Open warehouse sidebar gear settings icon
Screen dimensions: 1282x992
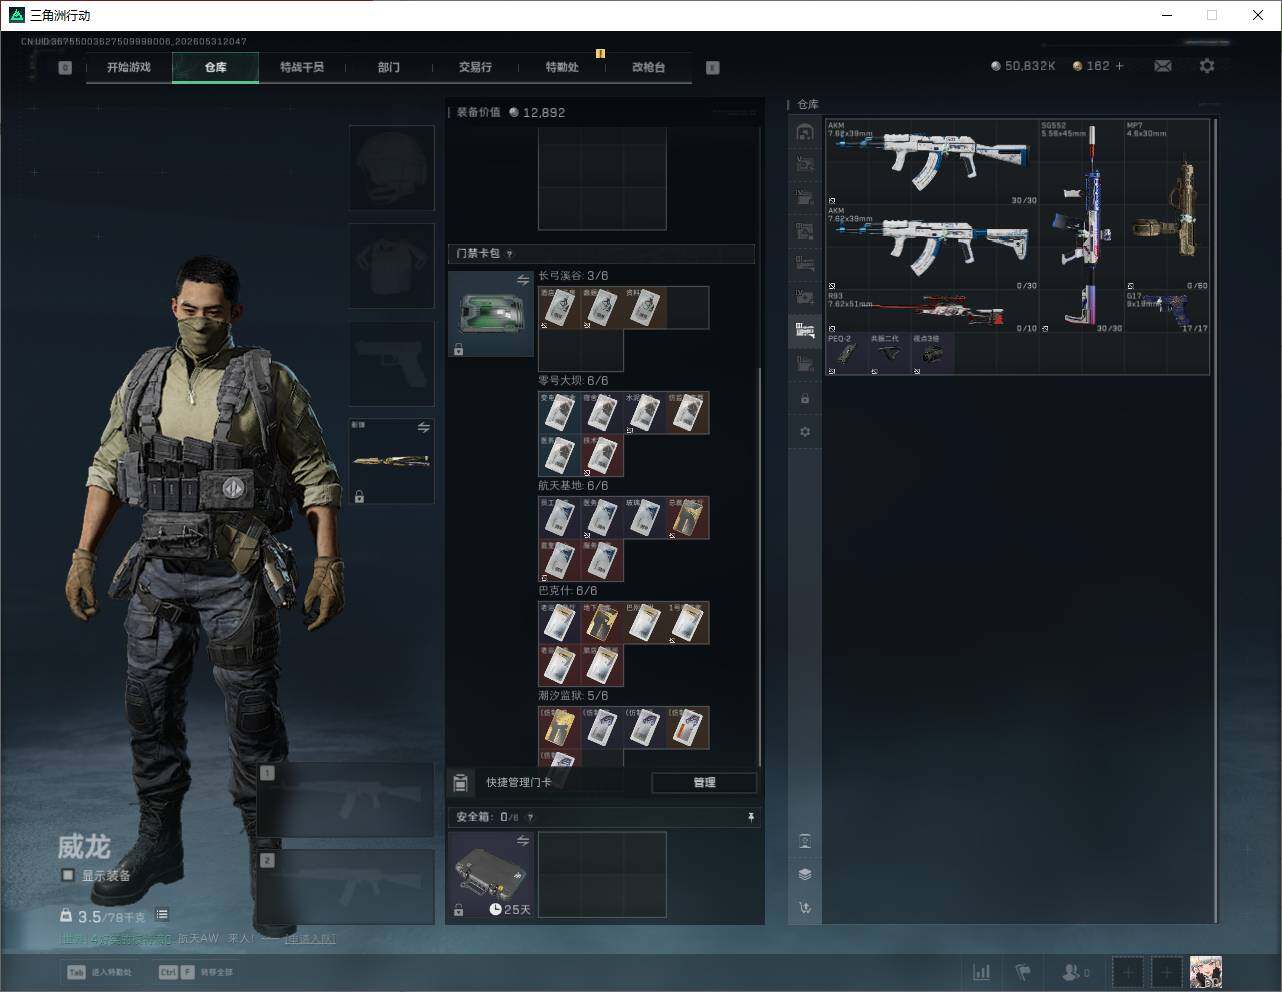click(x=805, y=432)
